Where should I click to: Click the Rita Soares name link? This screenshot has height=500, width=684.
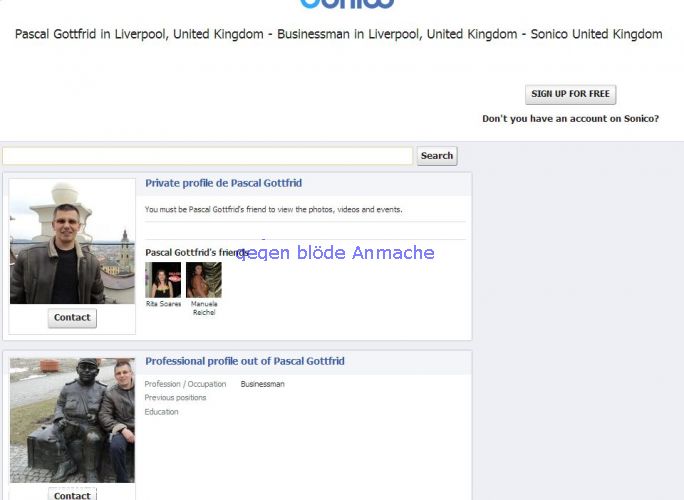[163, 304]
